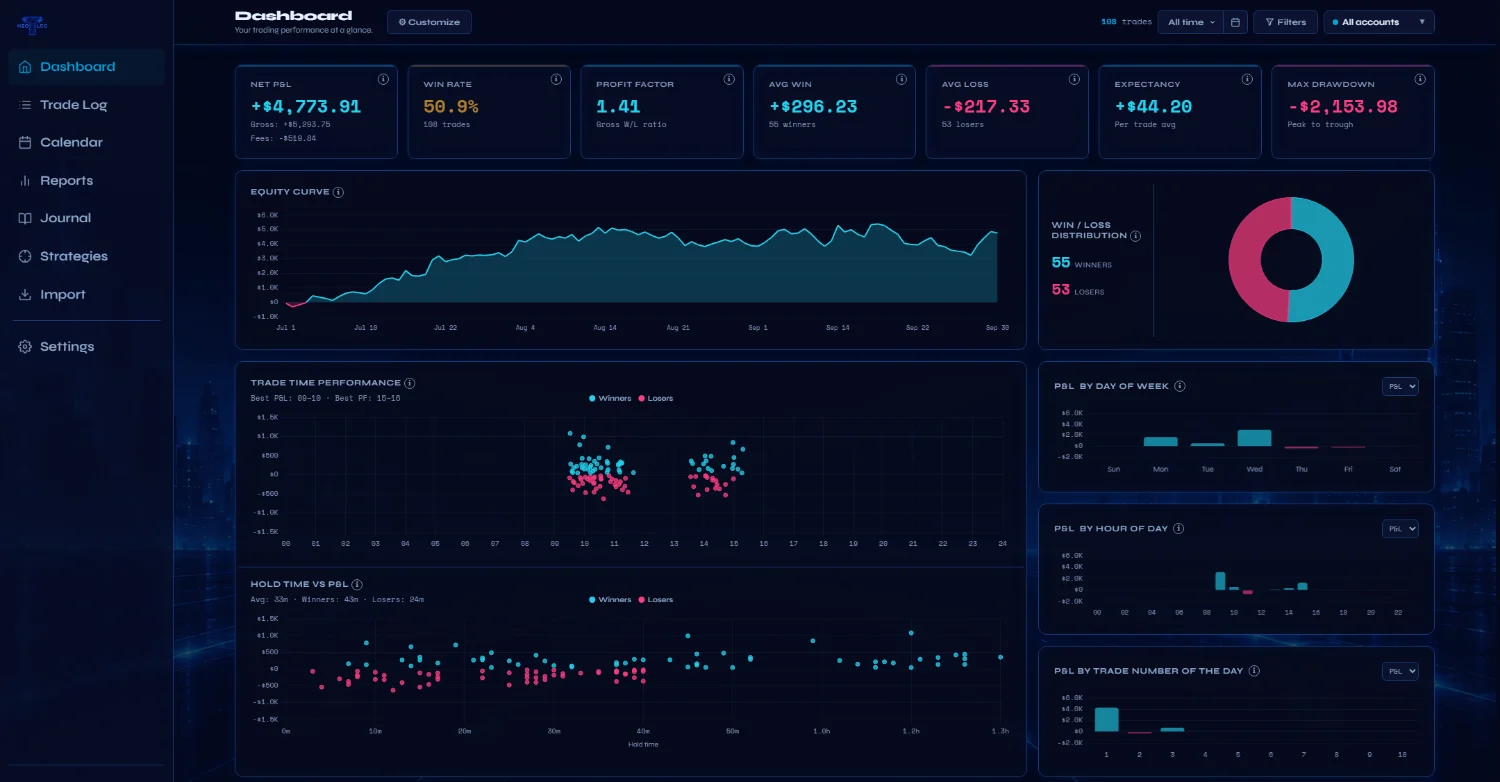Show info for Net P&L card
1500x782 pixels.
[x=383, y=79]
